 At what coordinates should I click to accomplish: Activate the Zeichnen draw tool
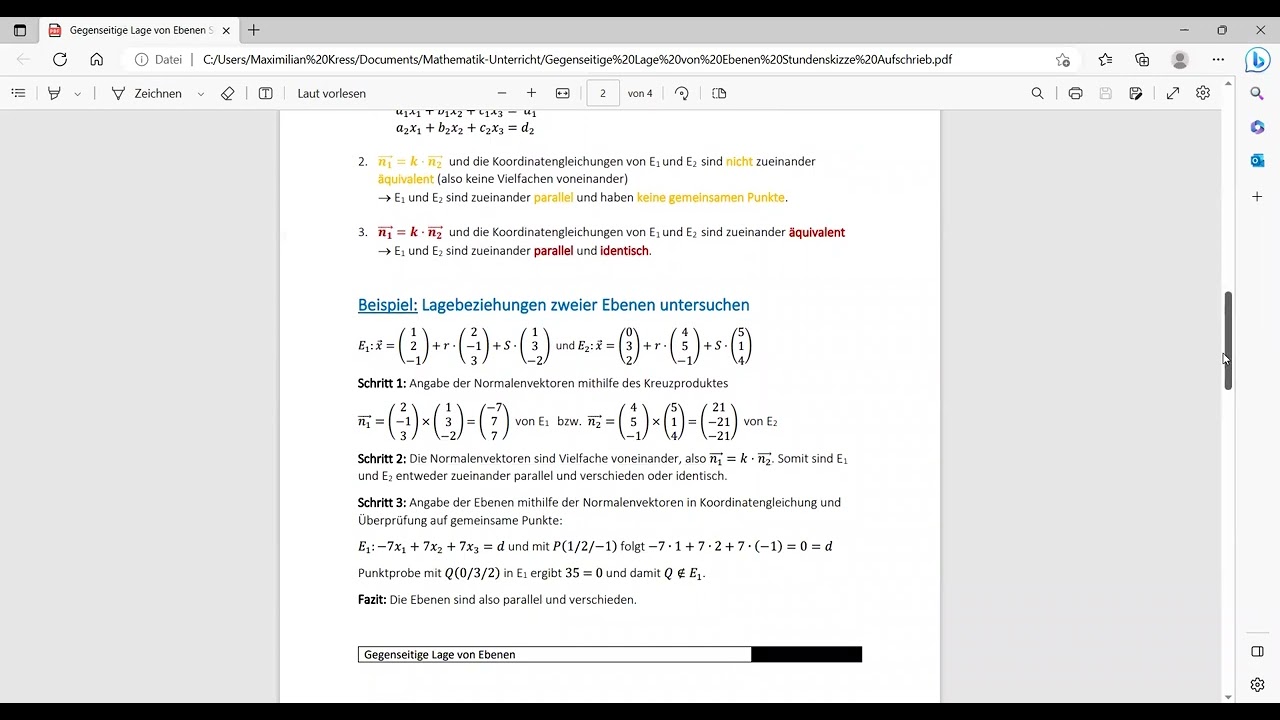tap(146, 93)
